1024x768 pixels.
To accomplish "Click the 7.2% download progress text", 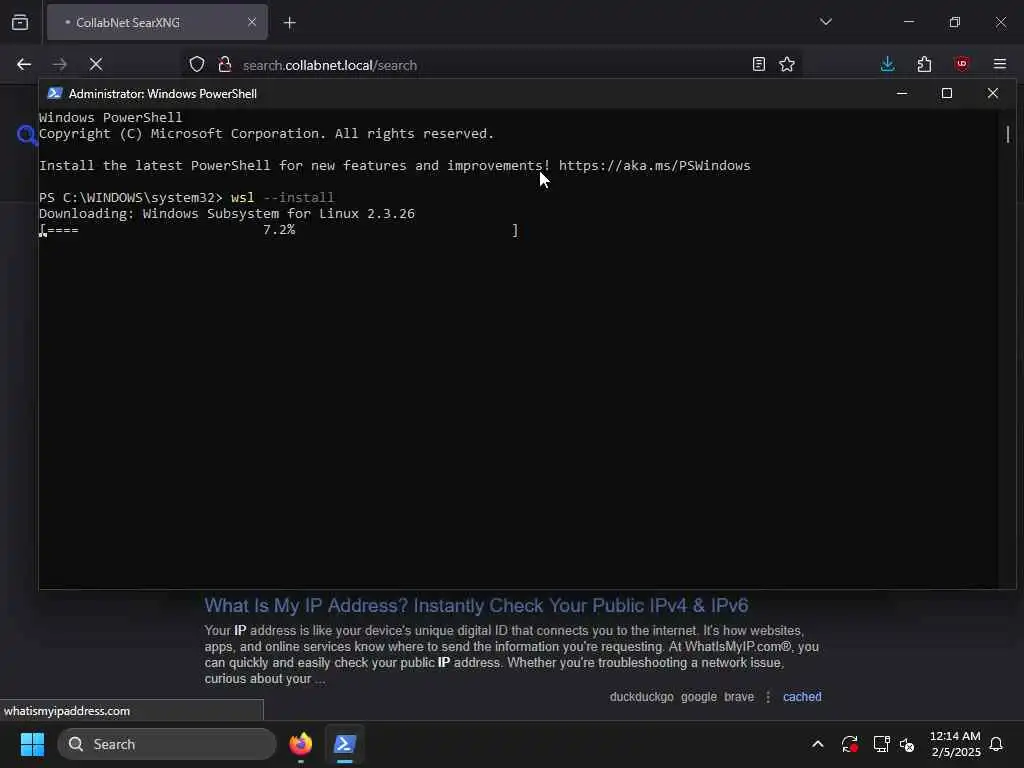I will [x=279, y=230].
